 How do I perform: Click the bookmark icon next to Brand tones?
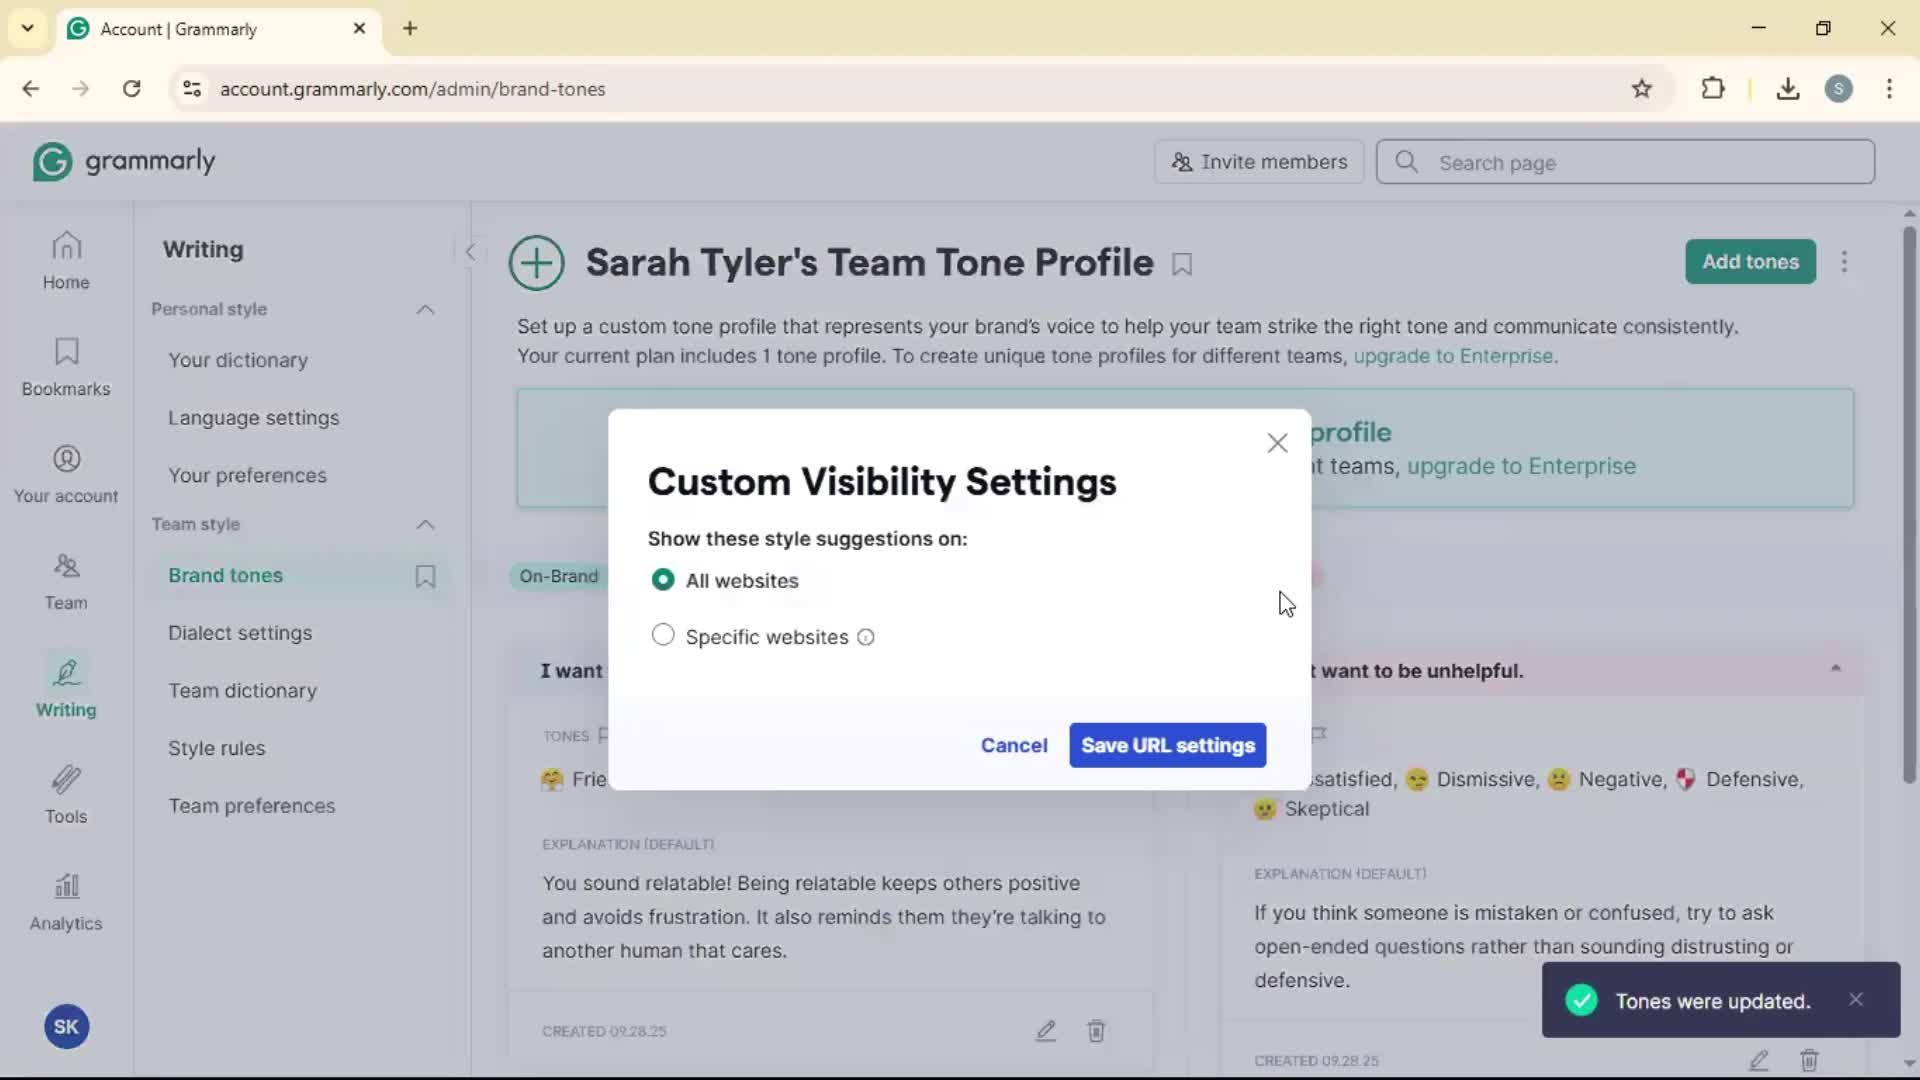[425, 576]
